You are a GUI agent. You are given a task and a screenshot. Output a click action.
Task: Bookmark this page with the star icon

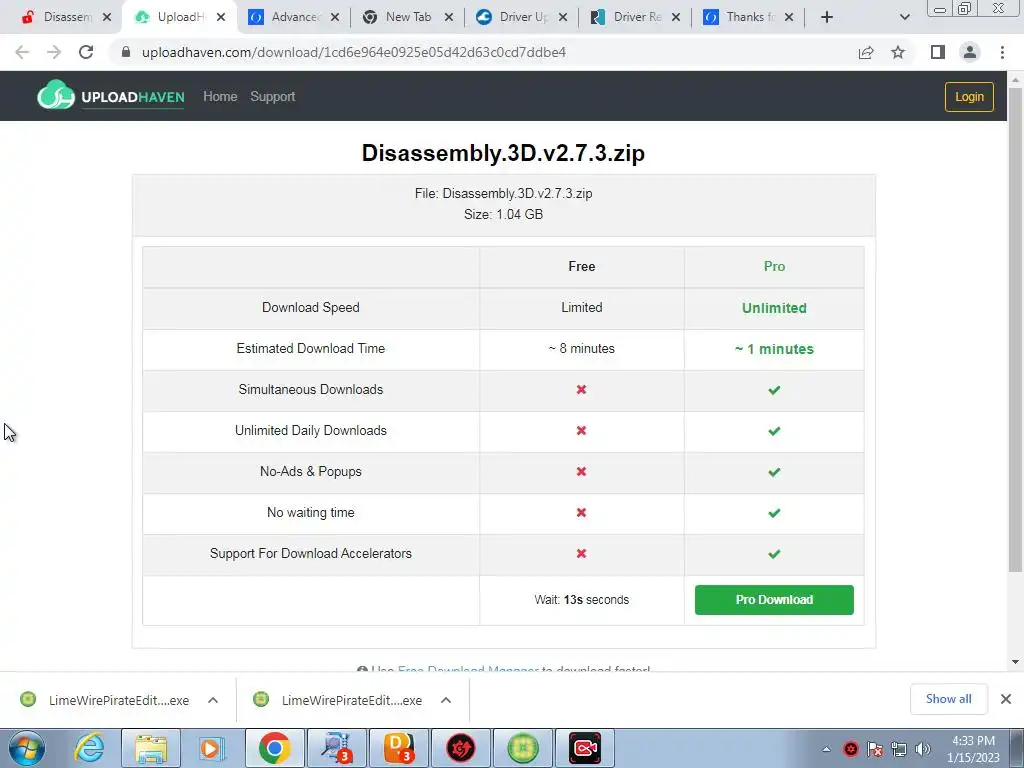tap(898, 52)
